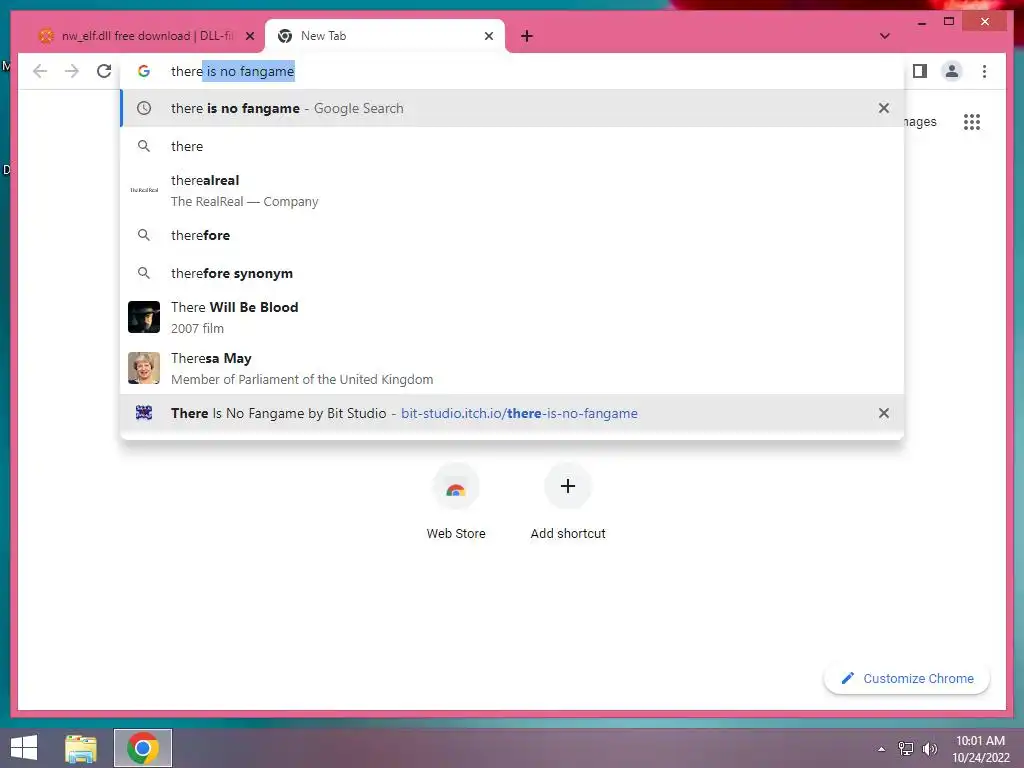The height and width of the screenshot is (768, 1024).
Task: Click Chrome icon in taskbar
Action: (x=143, y=748)
